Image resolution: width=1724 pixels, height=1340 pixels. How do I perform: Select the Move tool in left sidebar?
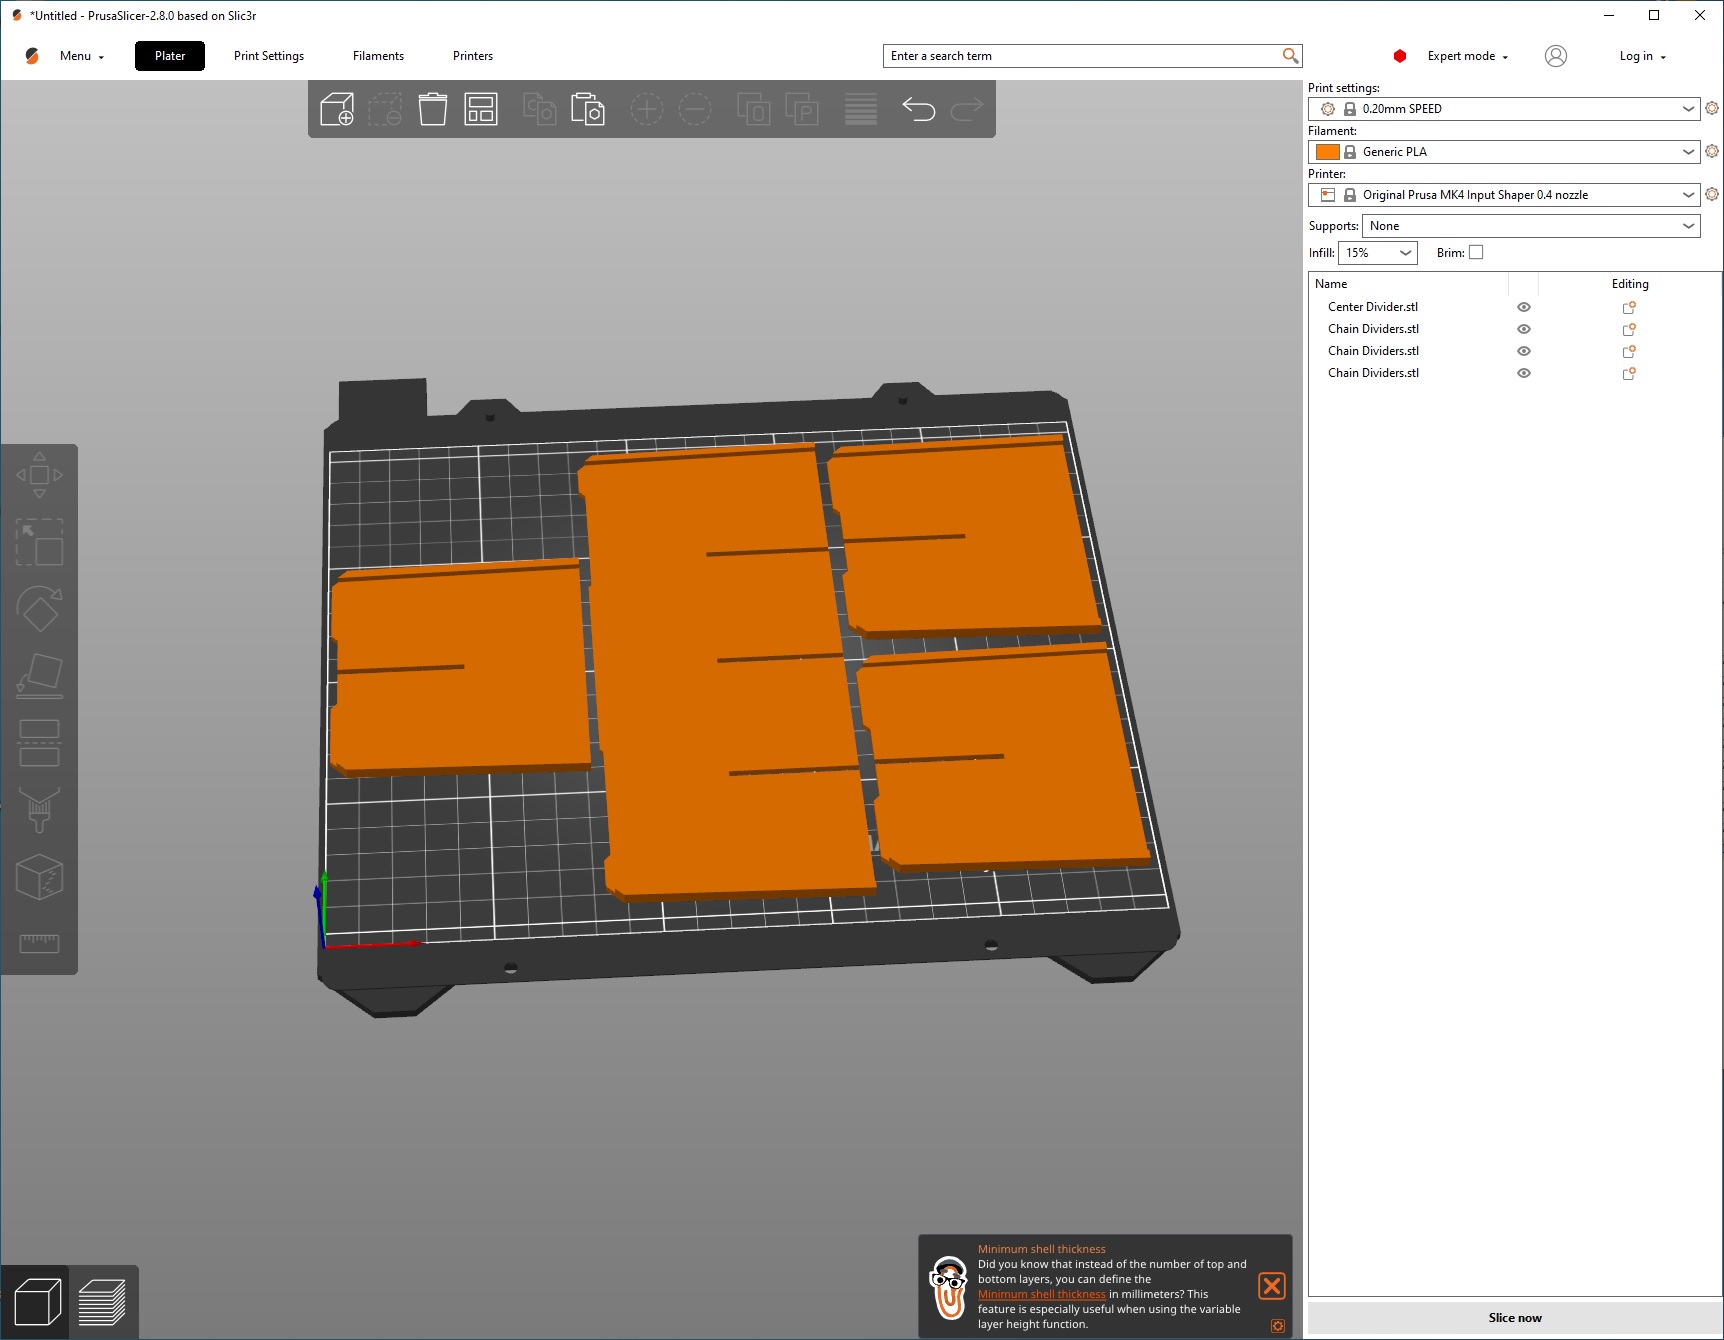(x=39, y=475)
